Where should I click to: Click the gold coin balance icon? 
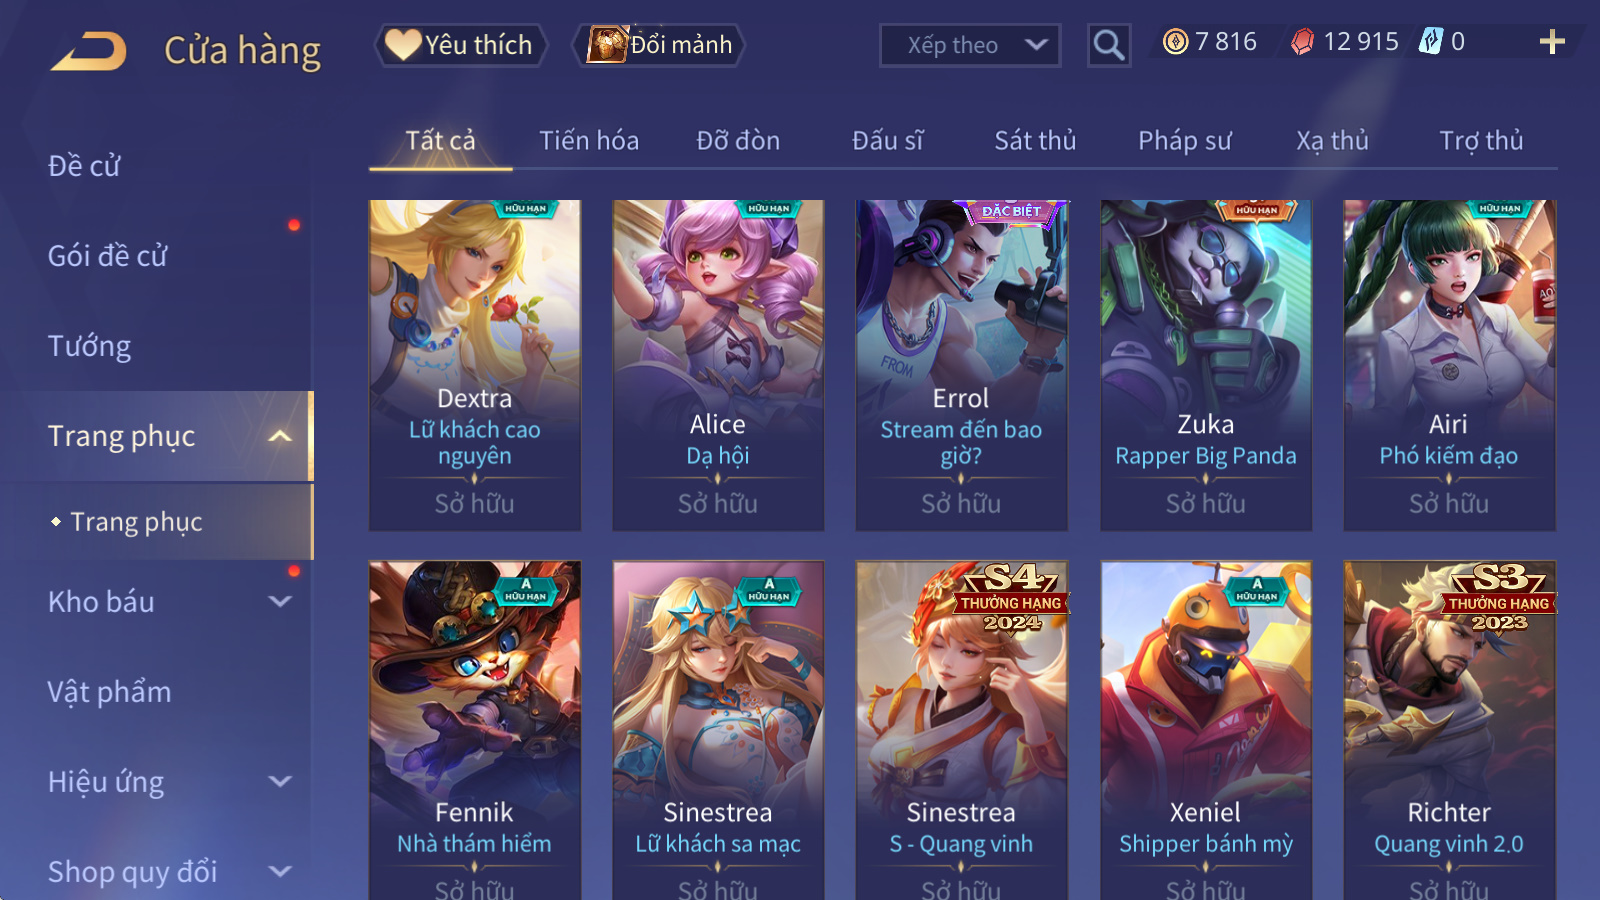1176,42
